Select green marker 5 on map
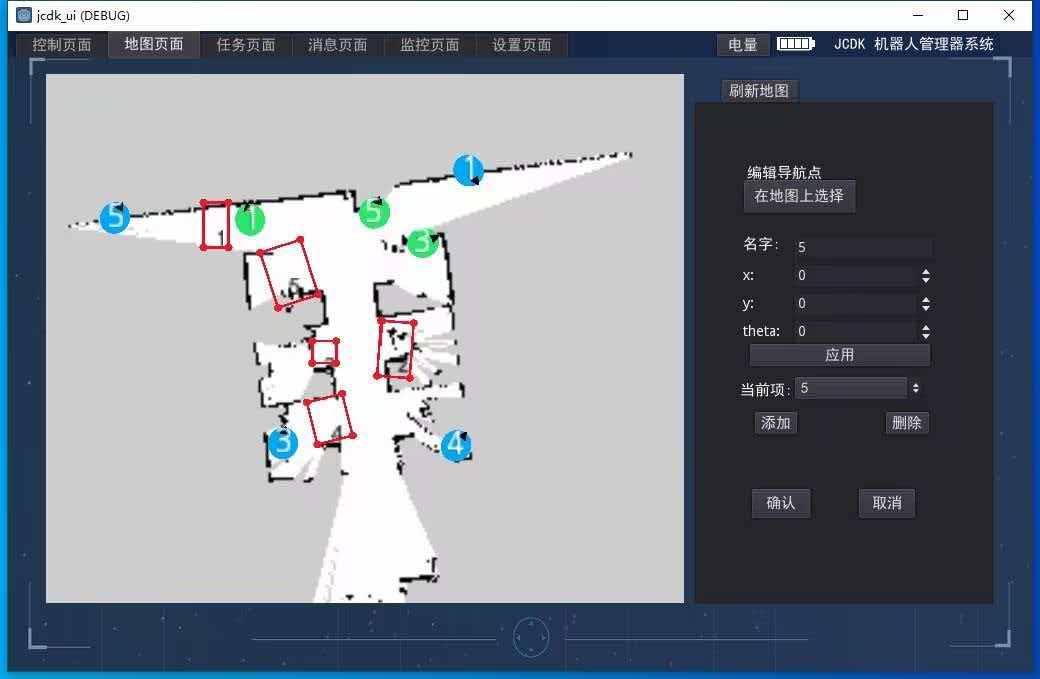 coord(374,212)
